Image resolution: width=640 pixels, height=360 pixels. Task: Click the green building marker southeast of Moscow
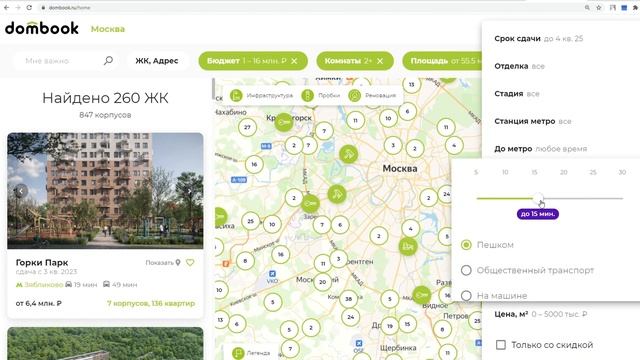(x=408, y=246)
